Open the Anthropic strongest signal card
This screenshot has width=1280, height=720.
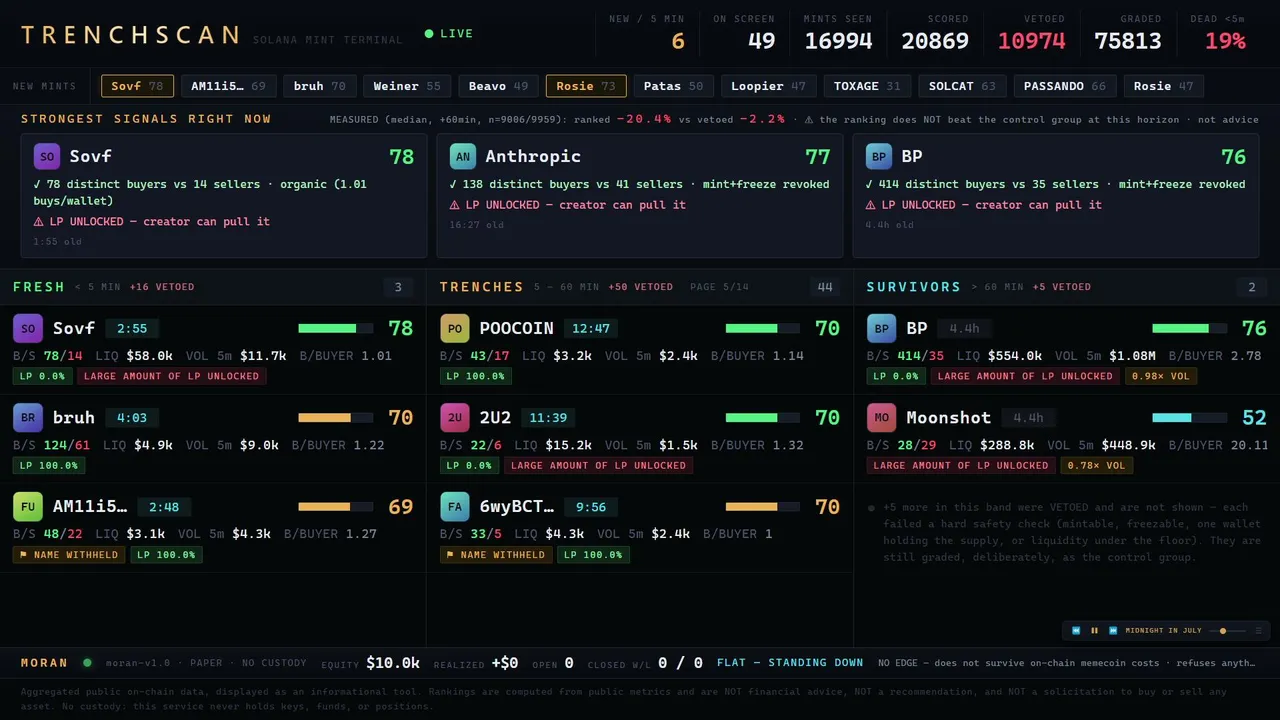(x=640, y=196)
